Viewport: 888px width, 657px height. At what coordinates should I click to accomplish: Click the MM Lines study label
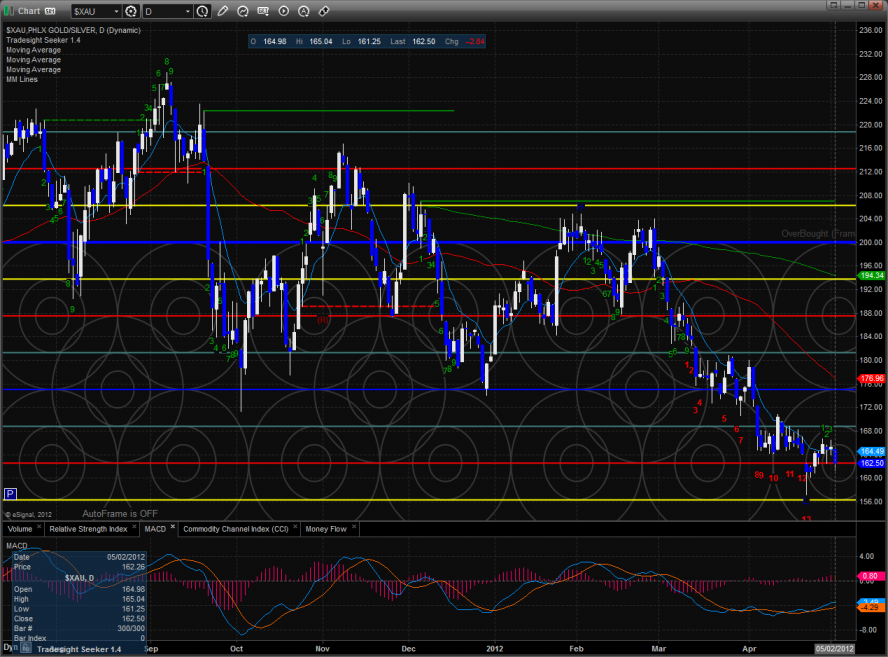coord(21,79)
